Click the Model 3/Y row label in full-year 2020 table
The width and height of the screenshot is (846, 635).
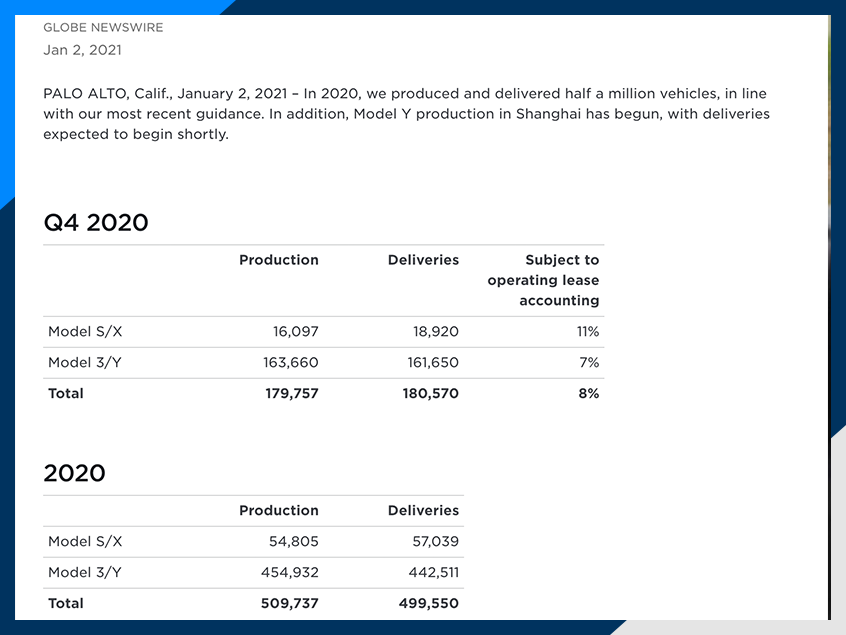pyautogui.click(x=85, y=572)
